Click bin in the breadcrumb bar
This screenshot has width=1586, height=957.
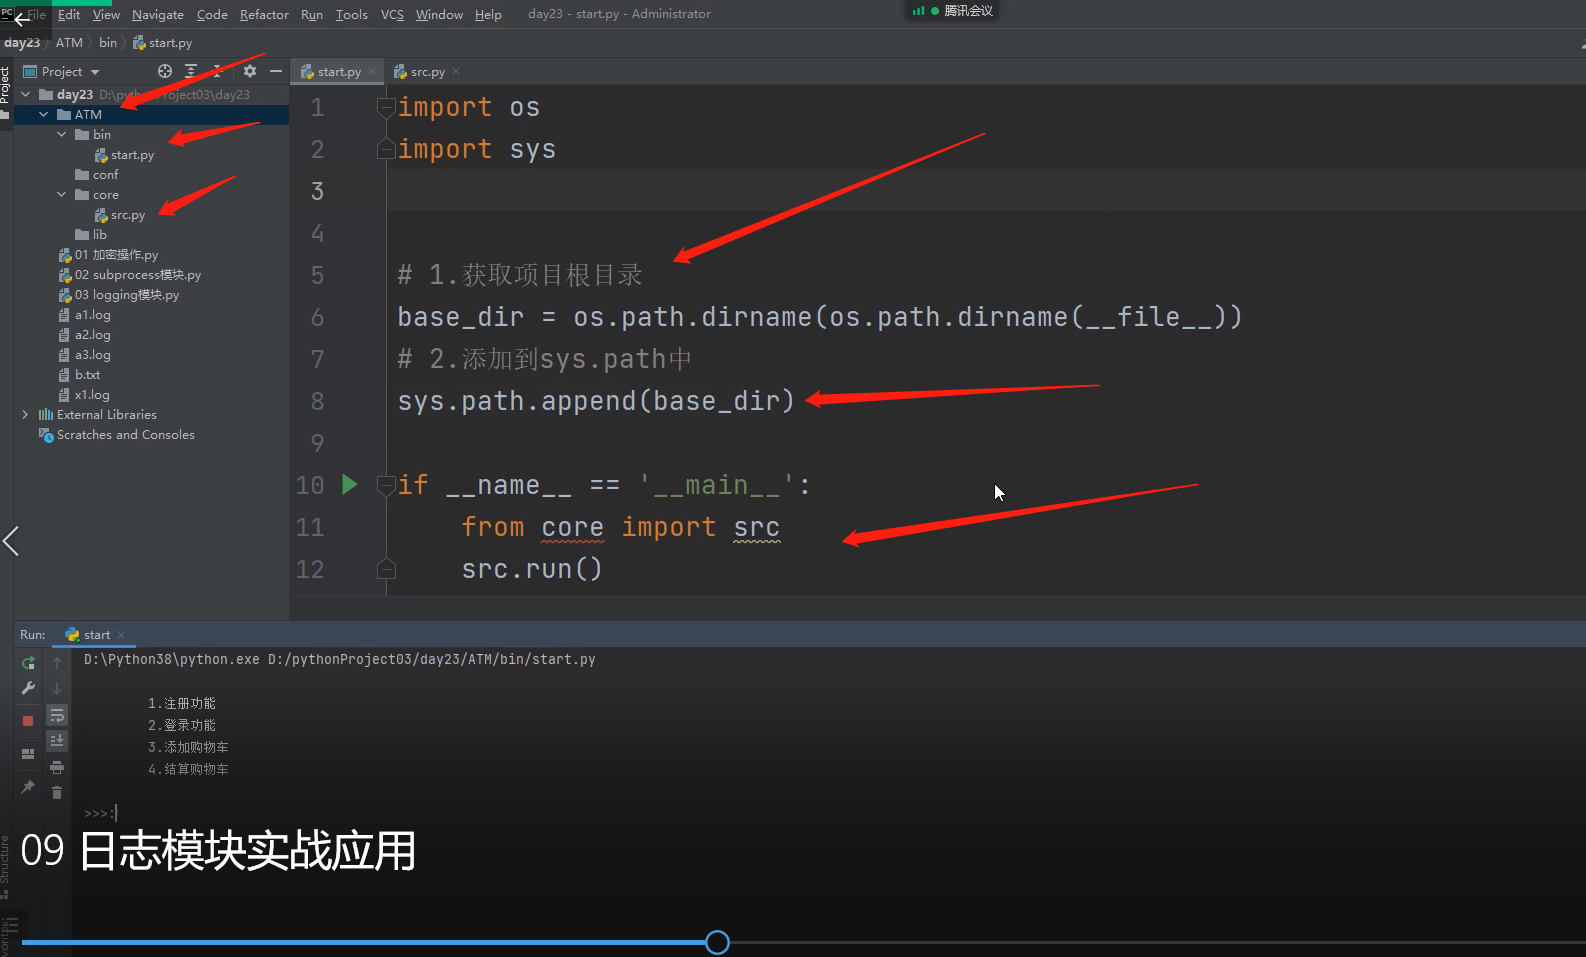click(108, 43)
